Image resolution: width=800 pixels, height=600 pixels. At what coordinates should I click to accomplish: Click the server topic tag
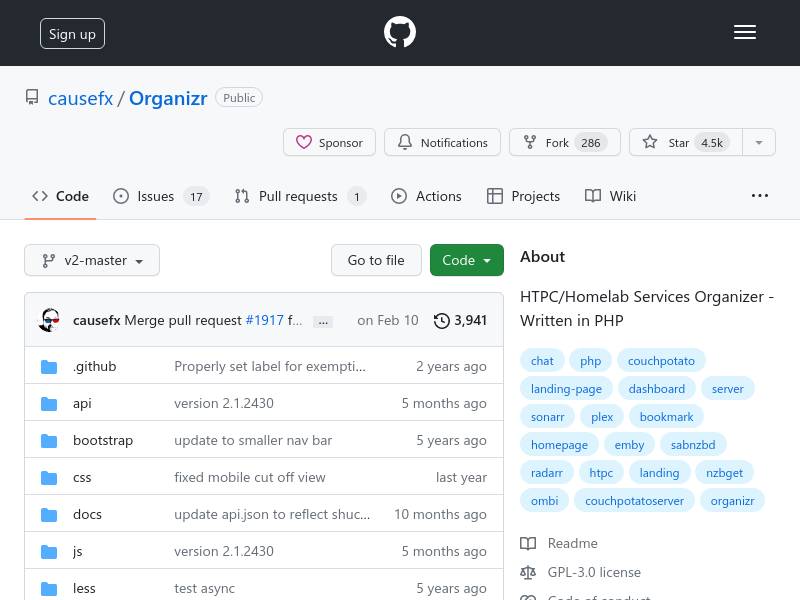728,389
